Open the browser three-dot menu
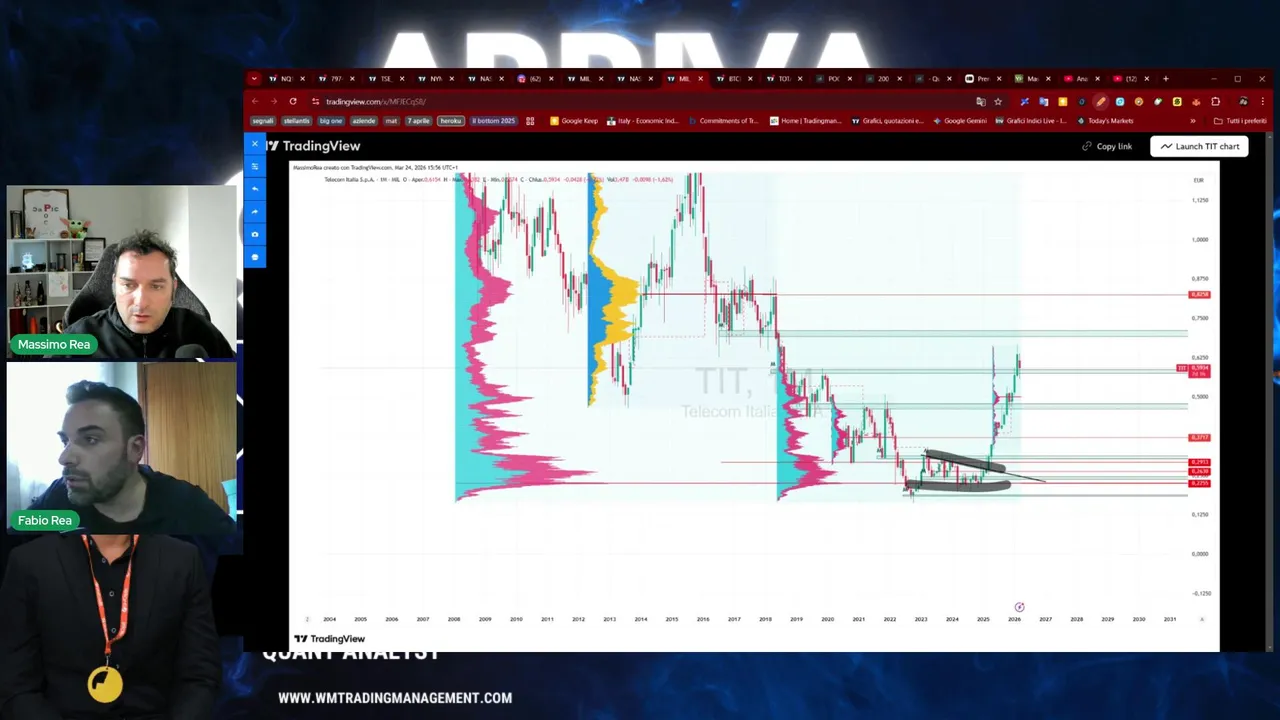The width and height of the screenshot is (1280, 720). 1262,101
